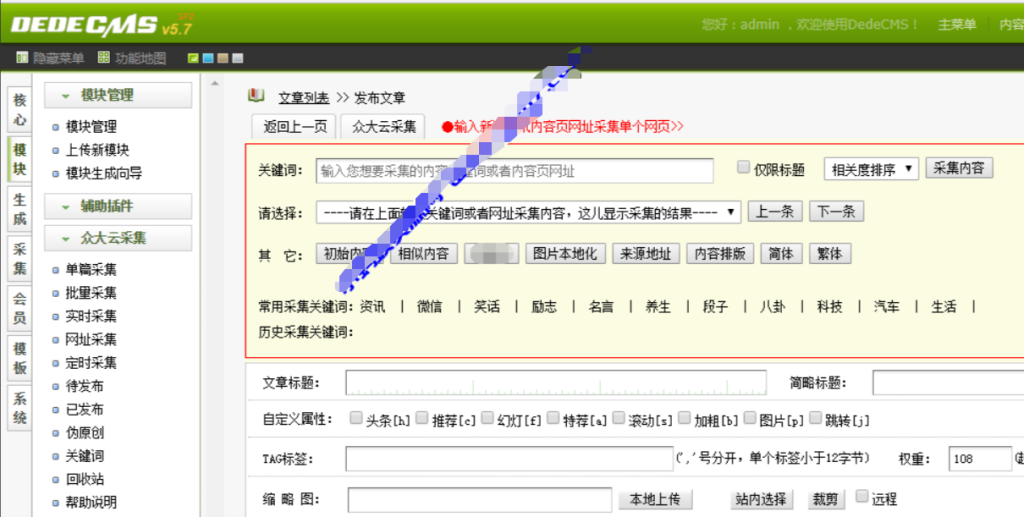The height and width of the screenshot is (517, 1024).
Task: Select the green theme color swatch
Action: pyautogui.click(x=193, y=58)
